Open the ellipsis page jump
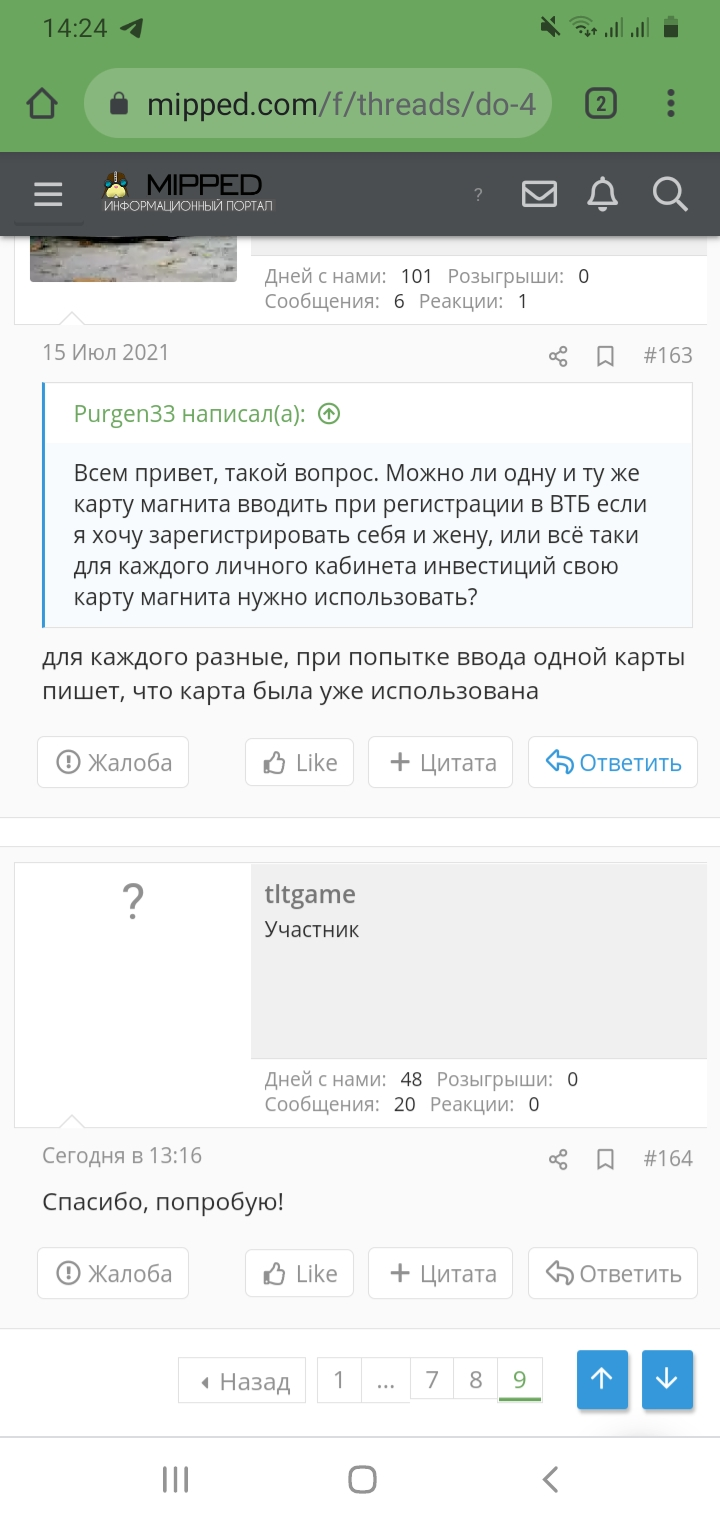Image resolution: width=720 pixels, height=1520 pixels. point(386,1380)
